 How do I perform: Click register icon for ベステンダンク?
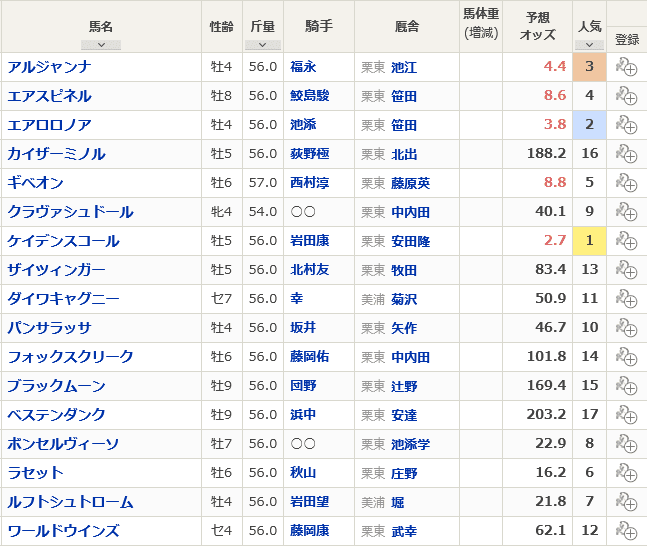click(626, 414)
